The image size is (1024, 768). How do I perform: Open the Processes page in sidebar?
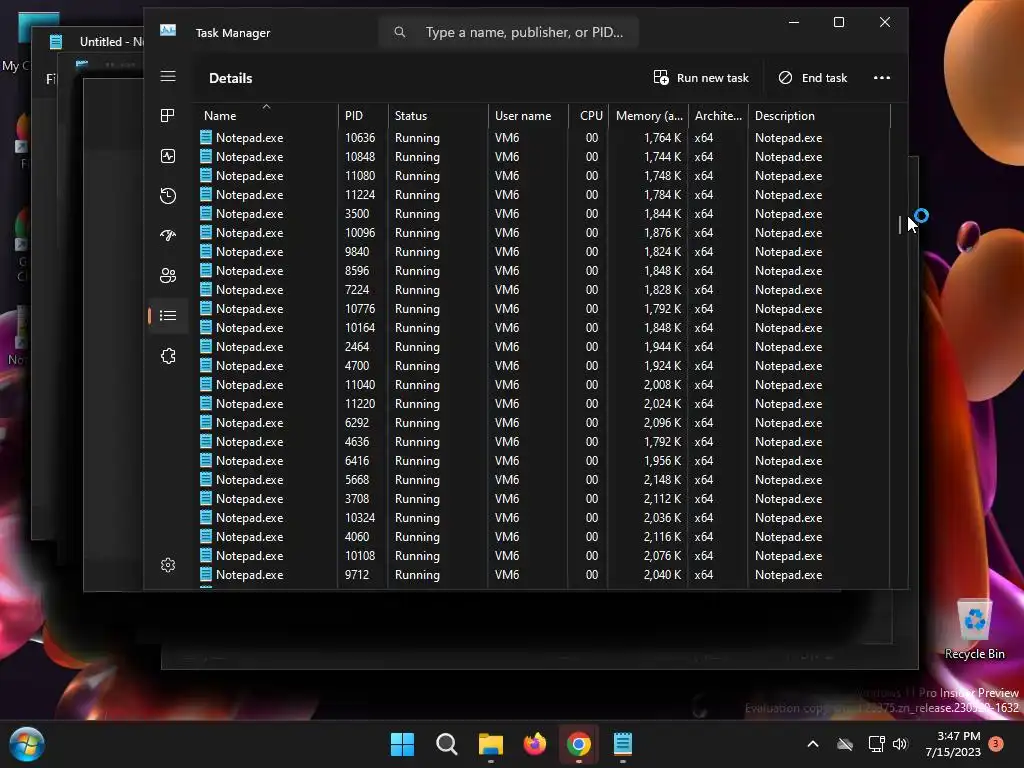point(168,116)
